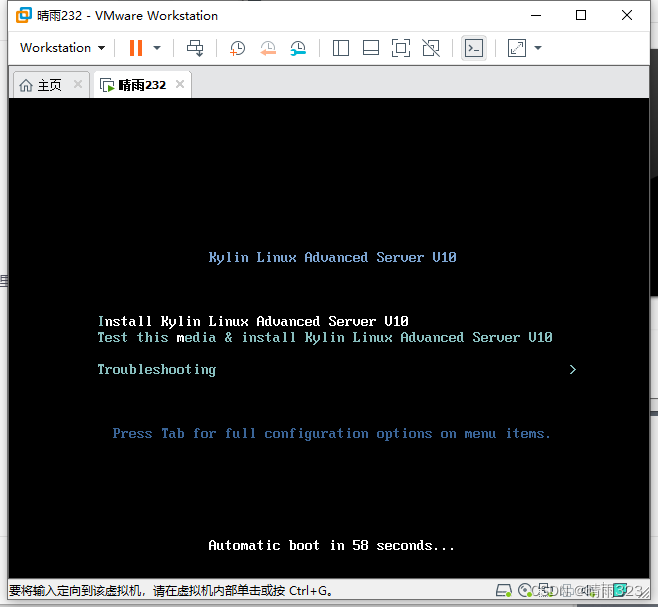The image size is (658, 607).
Task: Take a snapshot of the VM
Action: [238, 48]
